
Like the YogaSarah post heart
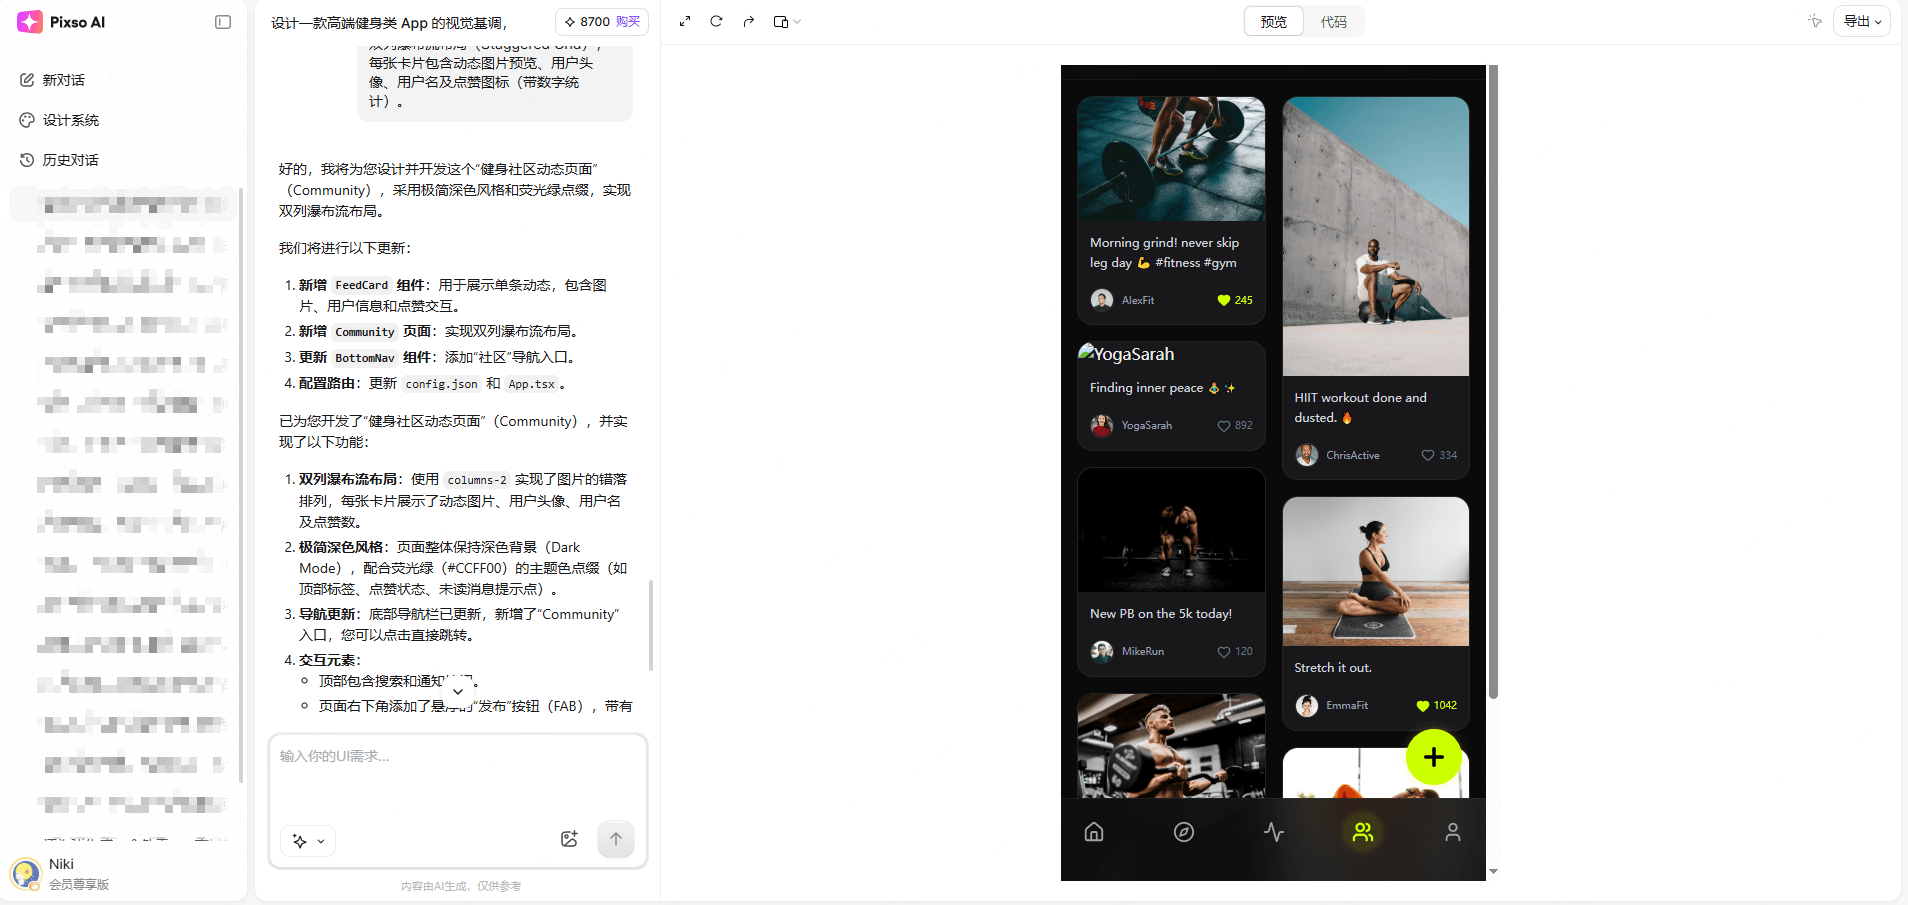pyautogui.click(x=1223, y=426)
